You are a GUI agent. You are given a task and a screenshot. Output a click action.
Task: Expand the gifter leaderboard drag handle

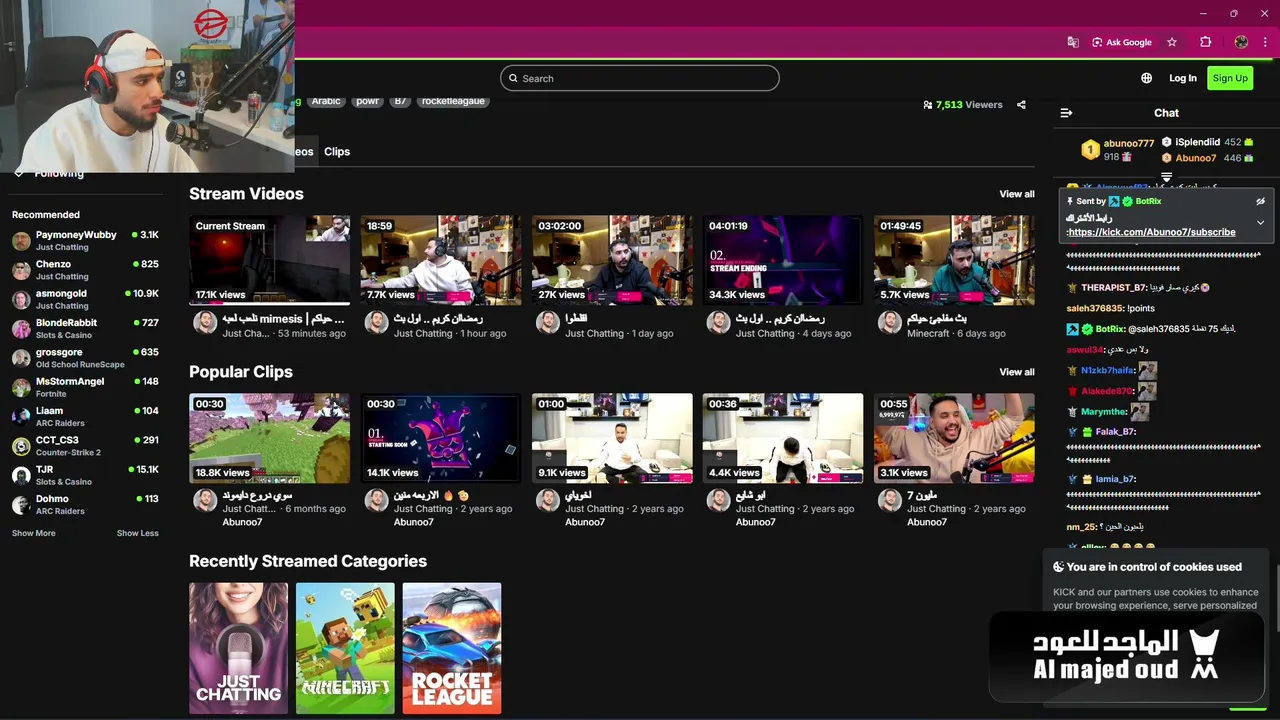coord(1166,177)
